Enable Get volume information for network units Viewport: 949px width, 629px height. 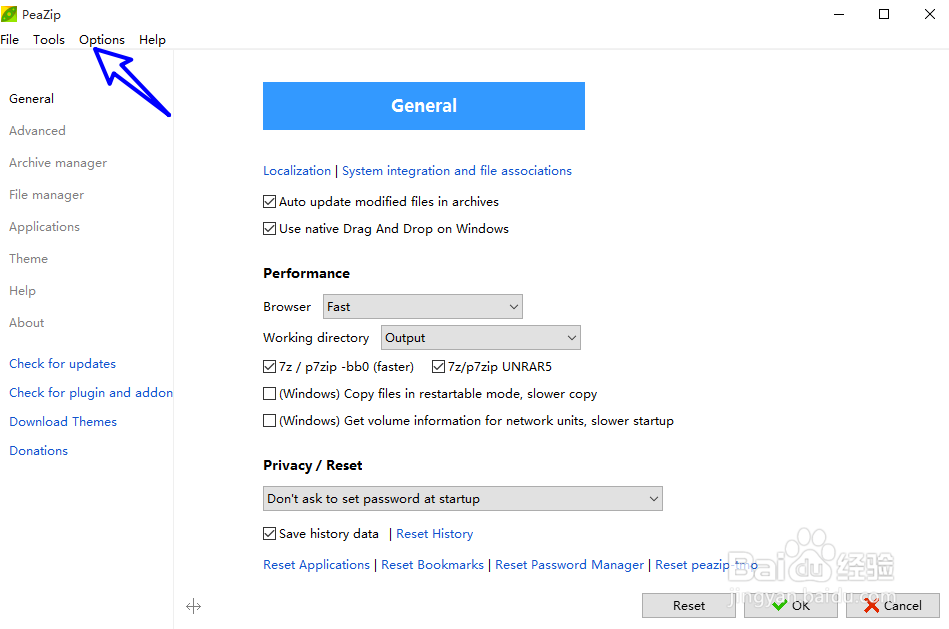(468, 421)
